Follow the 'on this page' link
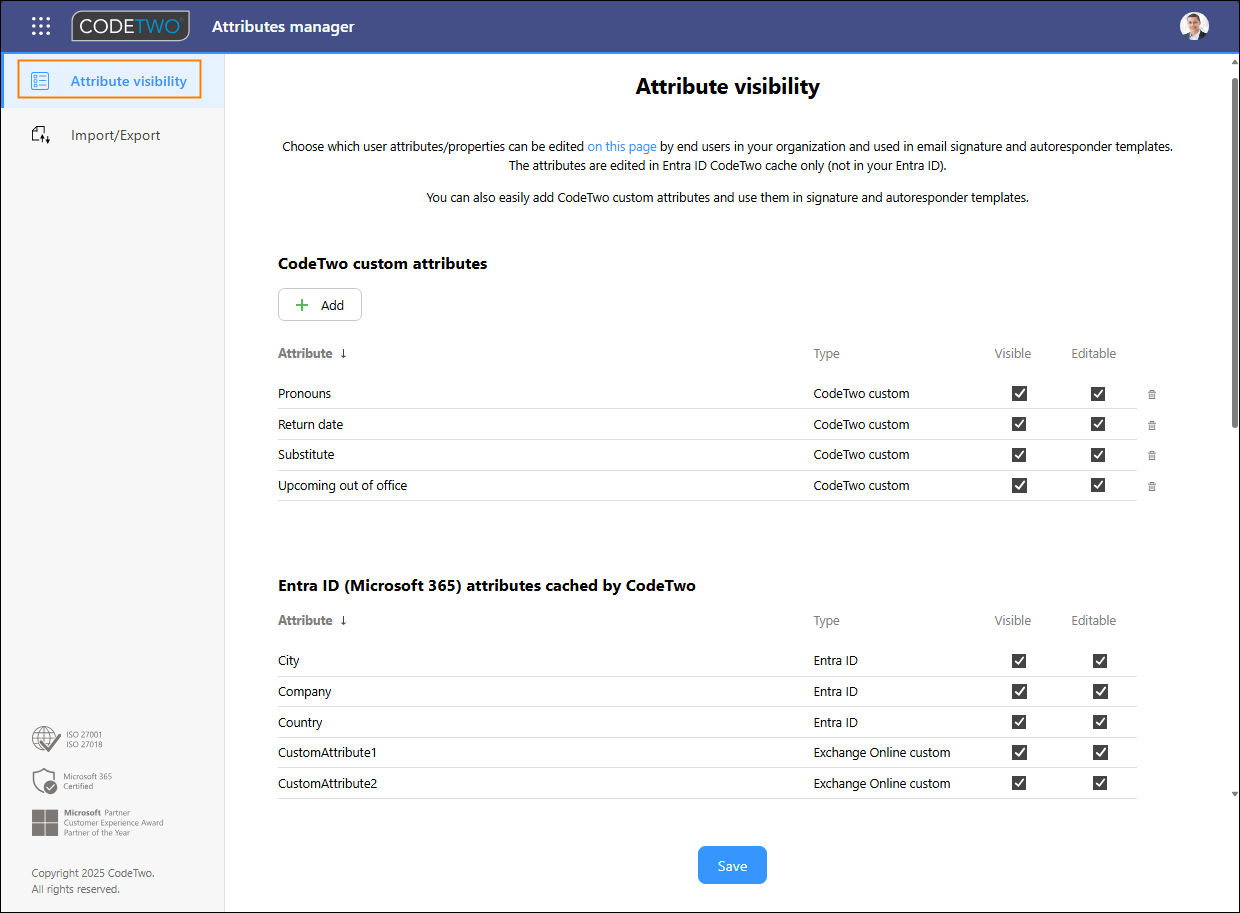This screenshot has height=913, width=1240. [622, 146]
